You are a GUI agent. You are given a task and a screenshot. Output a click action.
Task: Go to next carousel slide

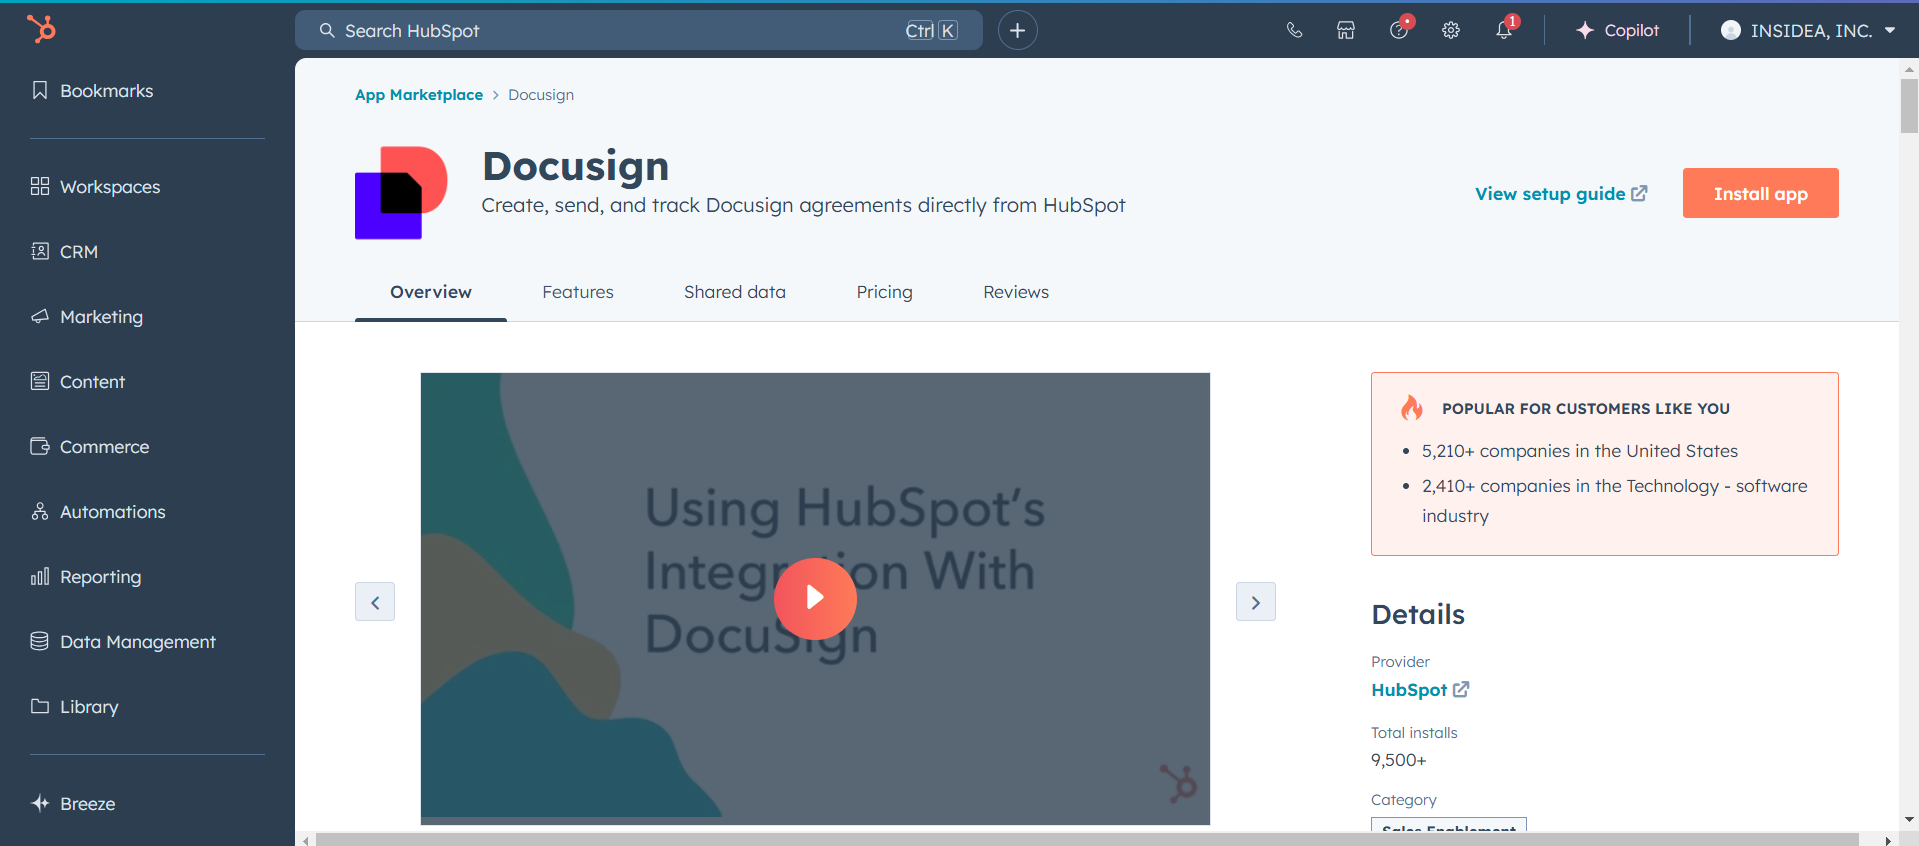click(x=1256, y=602)
